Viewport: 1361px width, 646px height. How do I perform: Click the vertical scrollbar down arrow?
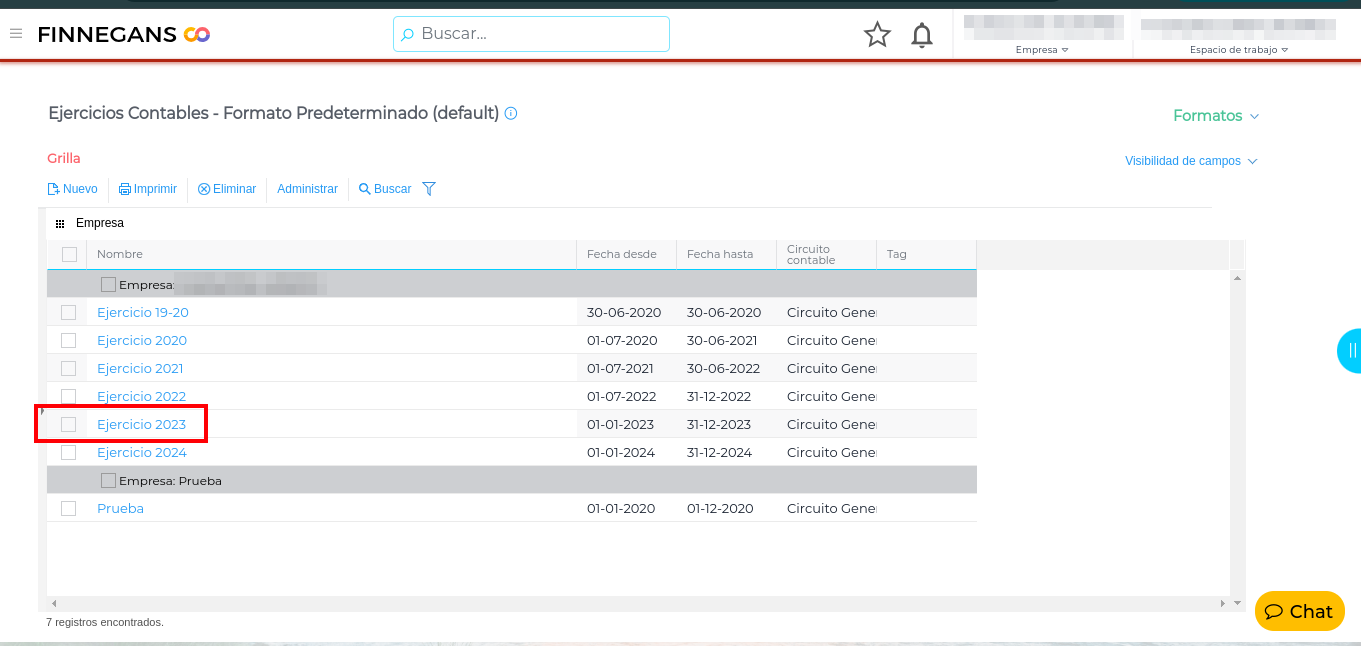click(x=1238, y=603)
